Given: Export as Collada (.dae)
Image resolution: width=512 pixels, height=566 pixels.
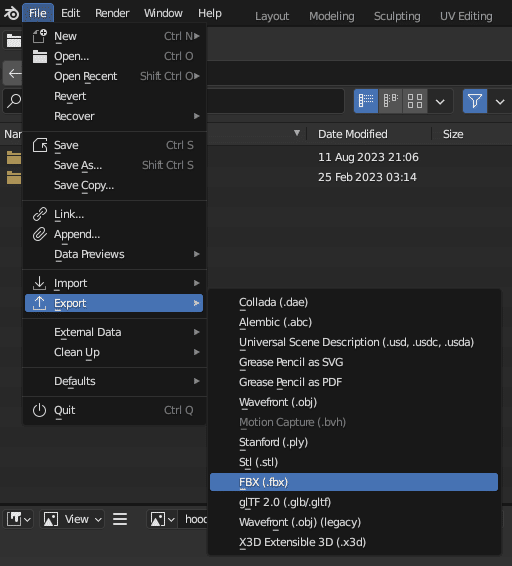Looking at the screenshot, I should [354, 302].
